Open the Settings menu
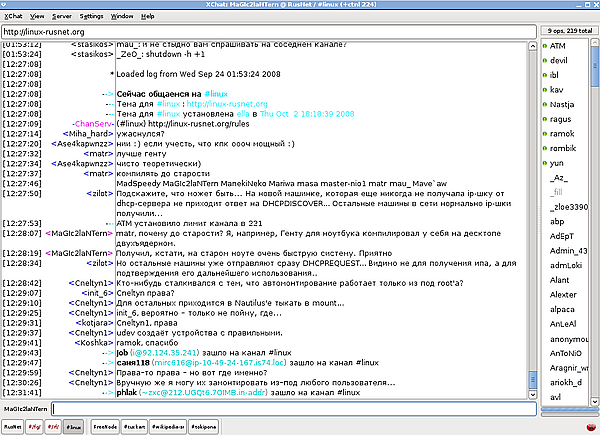Viewport: 600px width, 435px height. [91, 17]
